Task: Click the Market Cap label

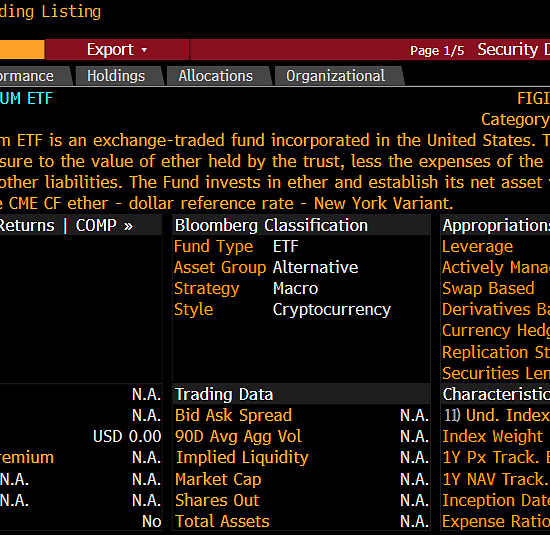Action: pos(218,479)
